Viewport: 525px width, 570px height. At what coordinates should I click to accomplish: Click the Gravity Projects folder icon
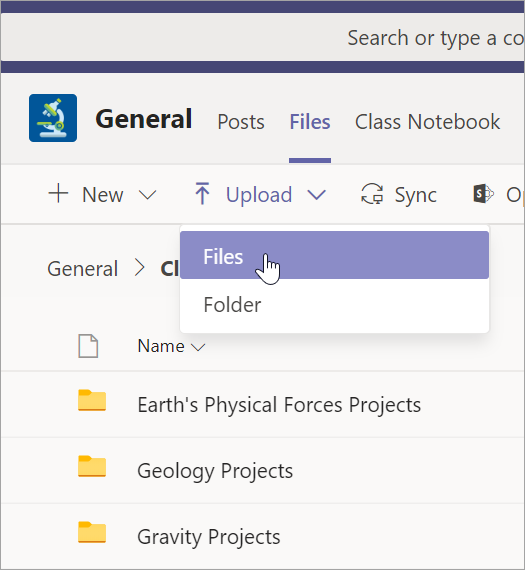[x=92, y=533]
